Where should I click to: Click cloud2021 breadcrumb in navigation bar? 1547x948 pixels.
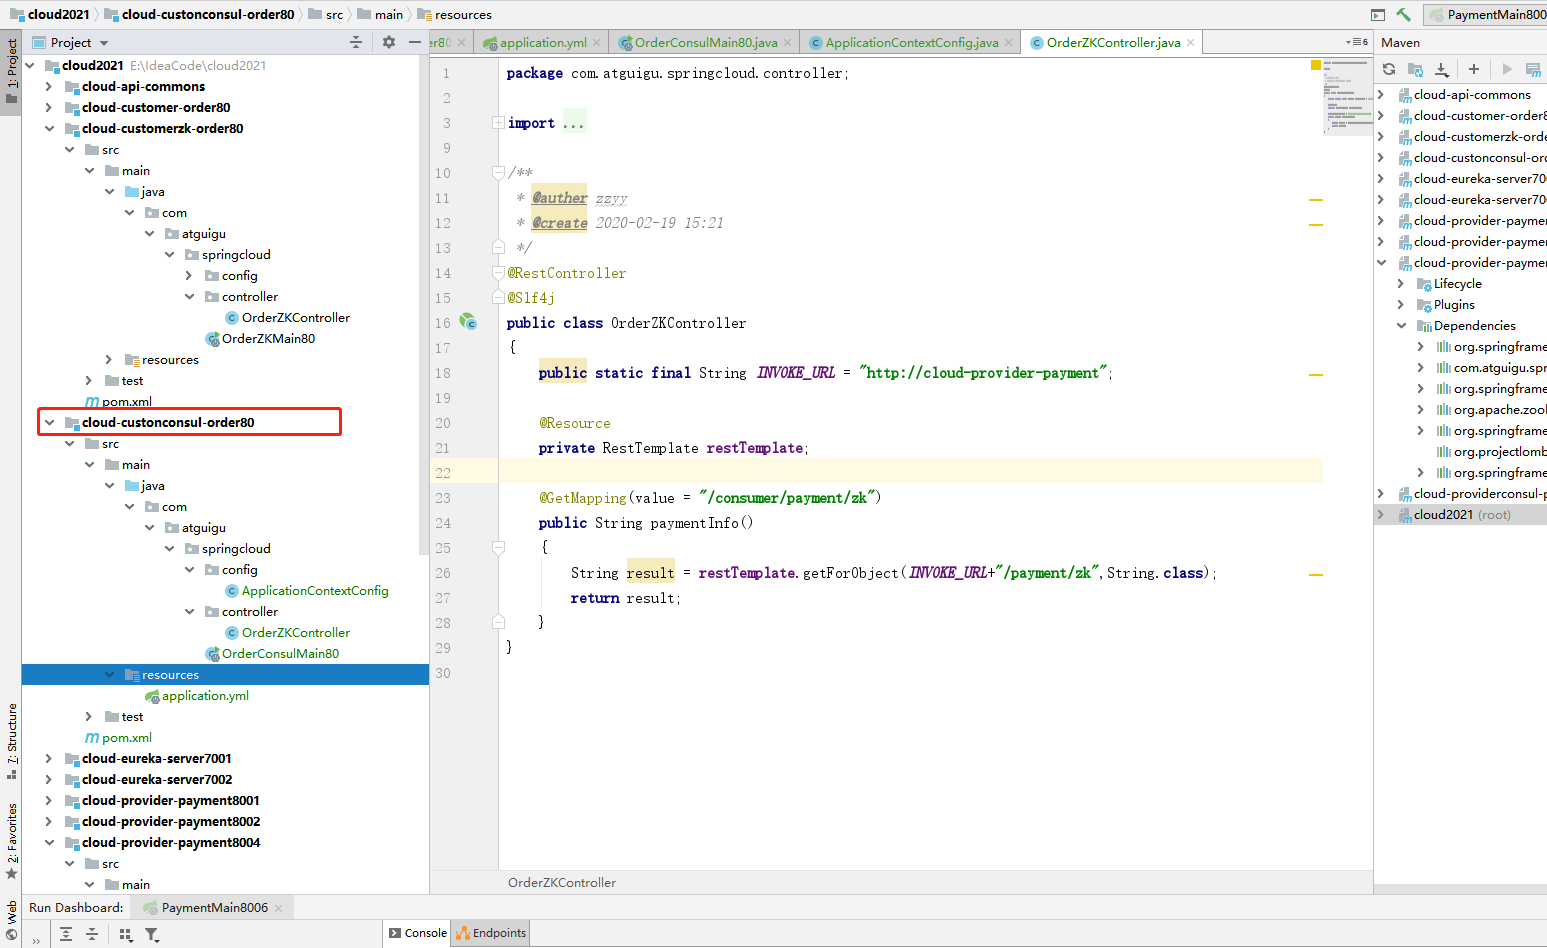pyautogui.click(x=50, y=14)
